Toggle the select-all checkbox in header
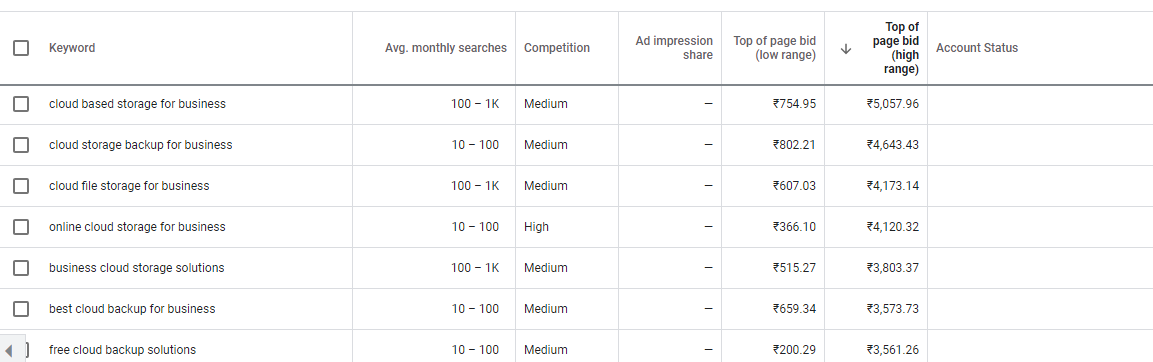The image size is (1153, 362). [x=21, y=48]
